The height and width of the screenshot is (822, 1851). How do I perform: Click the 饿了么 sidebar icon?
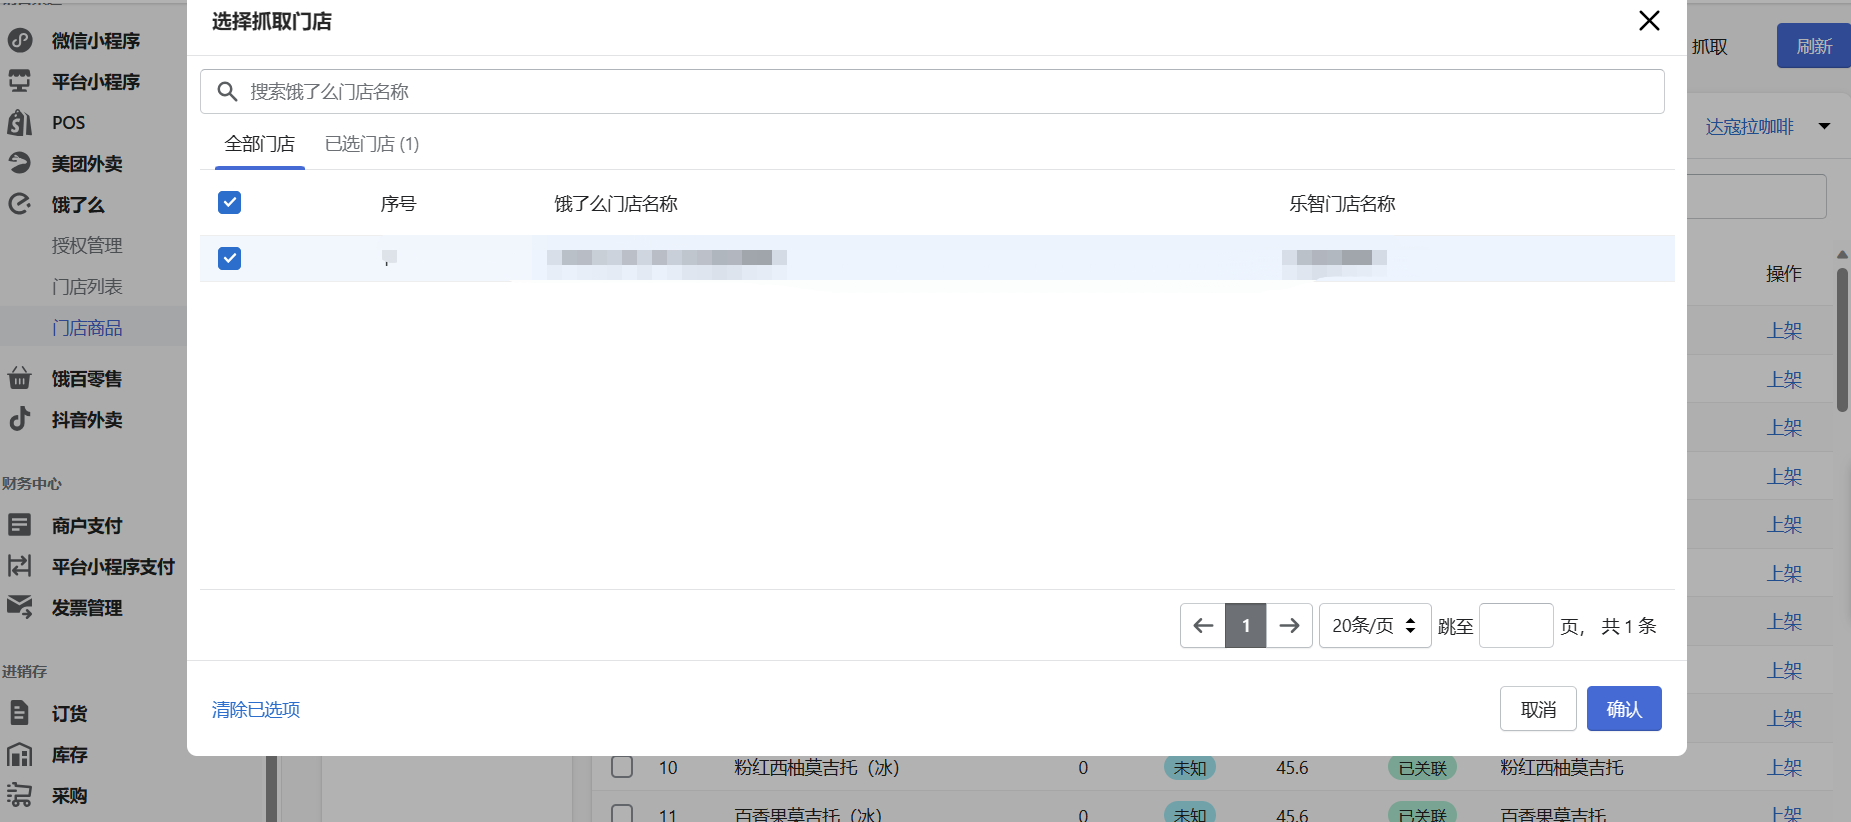pyautogui.click(x=20, y=204)
